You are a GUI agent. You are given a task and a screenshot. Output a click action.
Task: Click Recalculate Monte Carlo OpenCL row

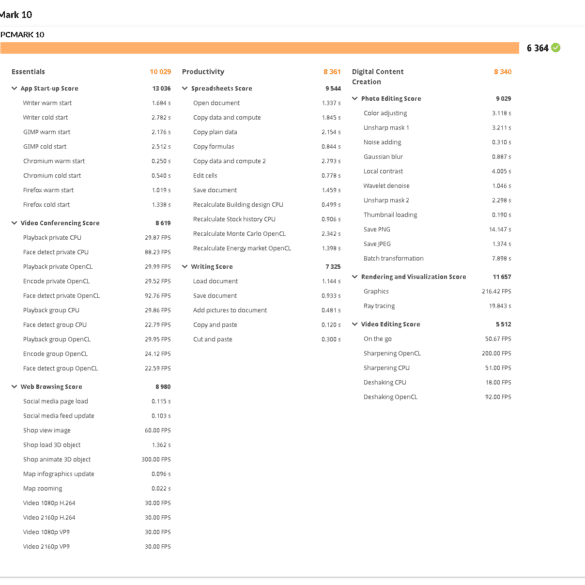coord(267,234)
